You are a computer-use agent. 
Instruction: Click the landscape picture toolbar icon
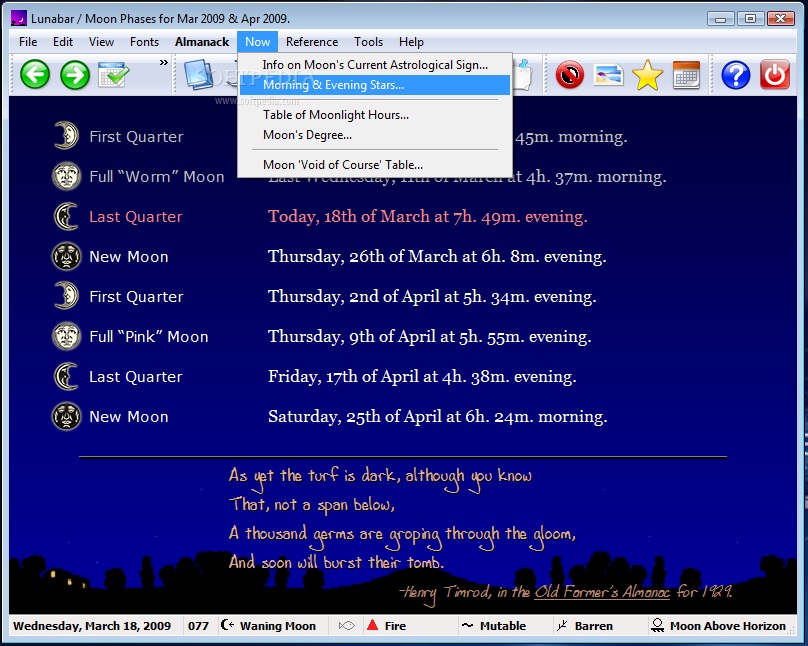point(609,75)
